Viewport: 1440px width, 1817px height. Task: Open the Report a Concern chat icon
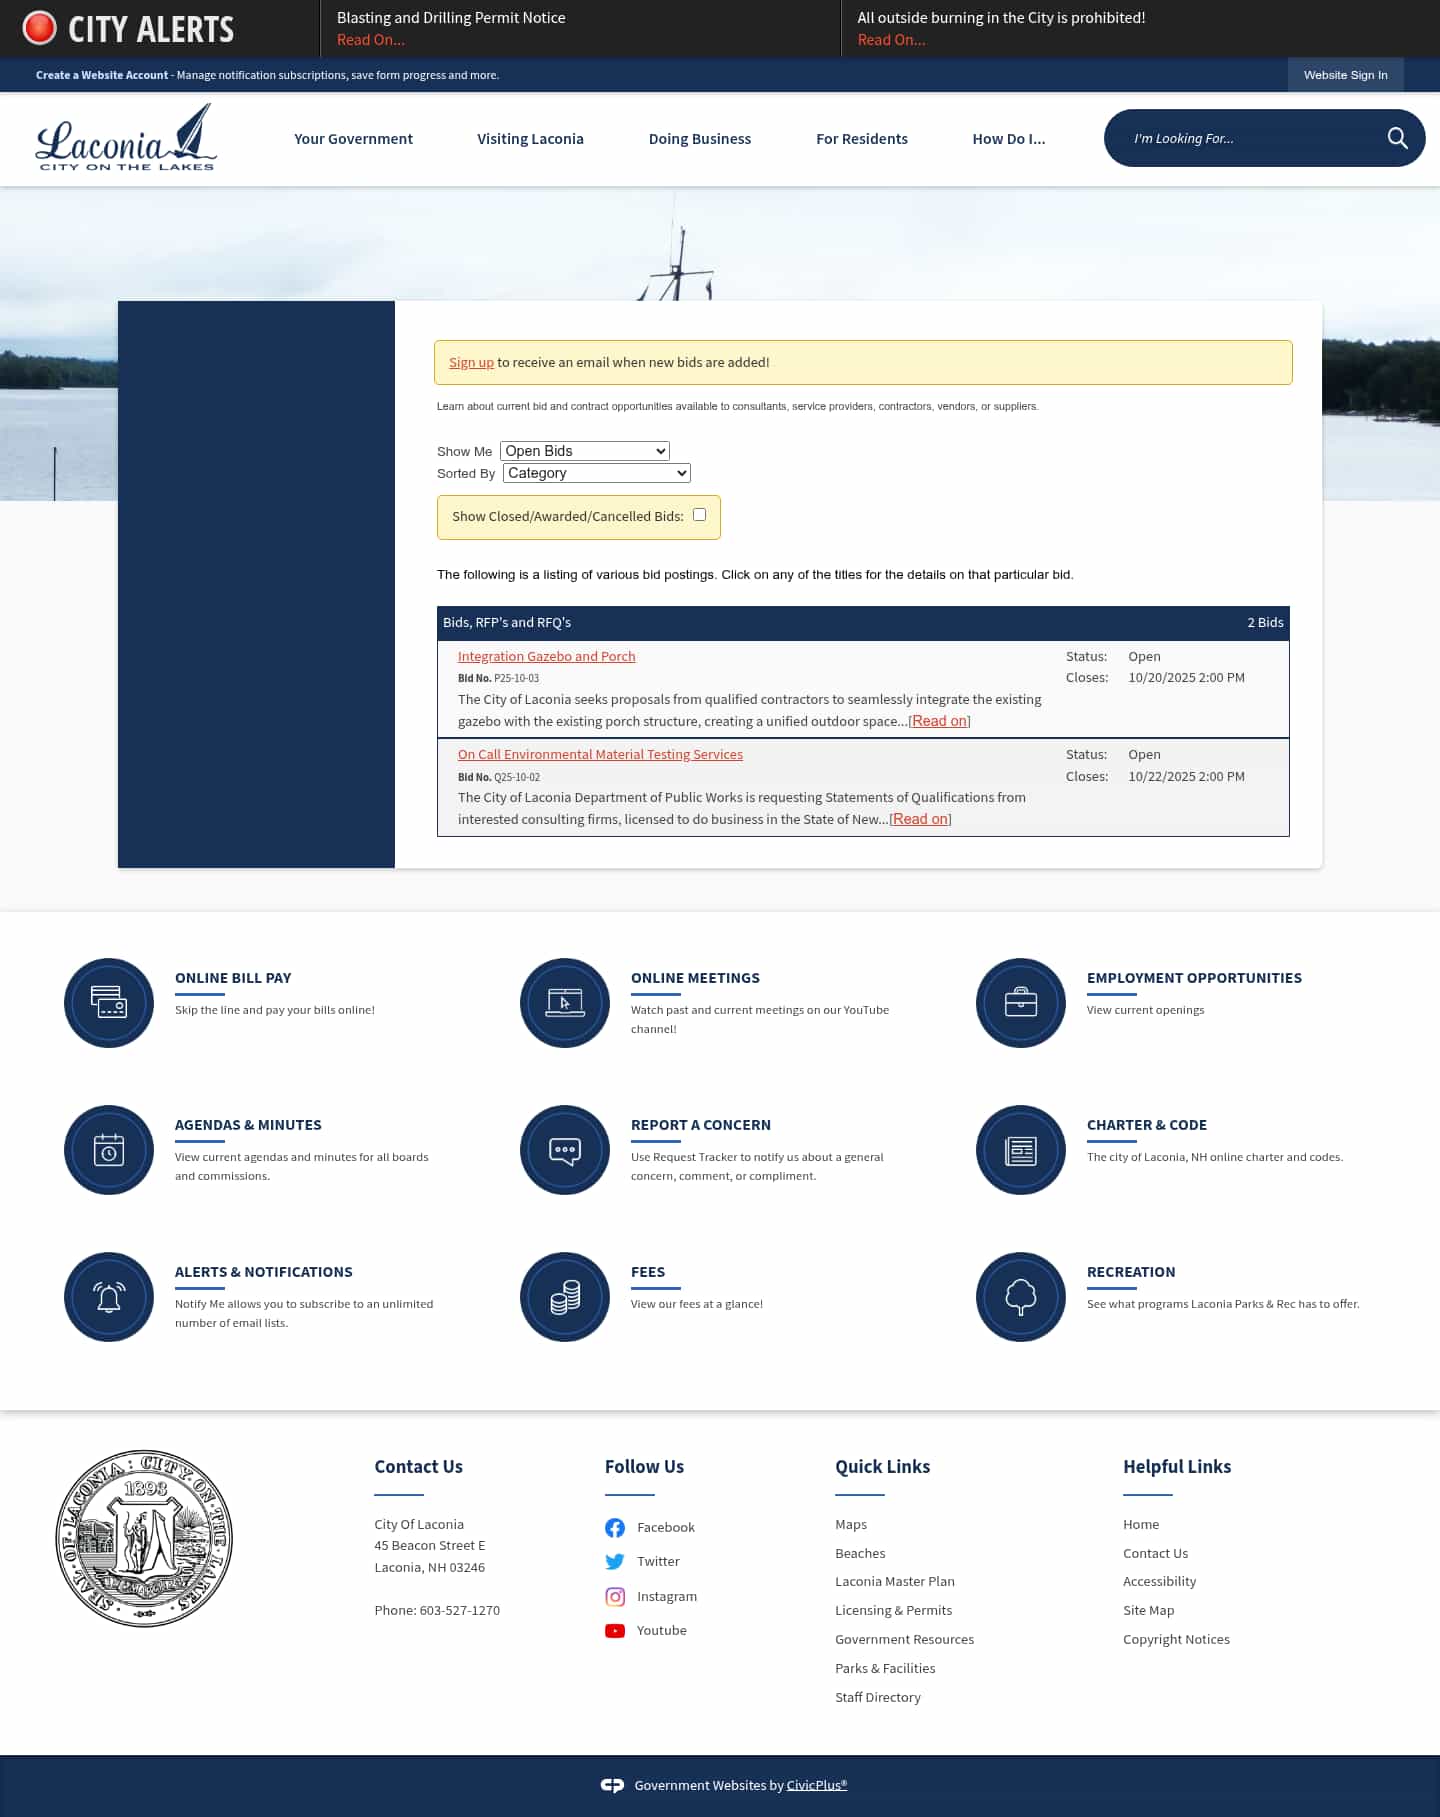(x=565, y=1150)
